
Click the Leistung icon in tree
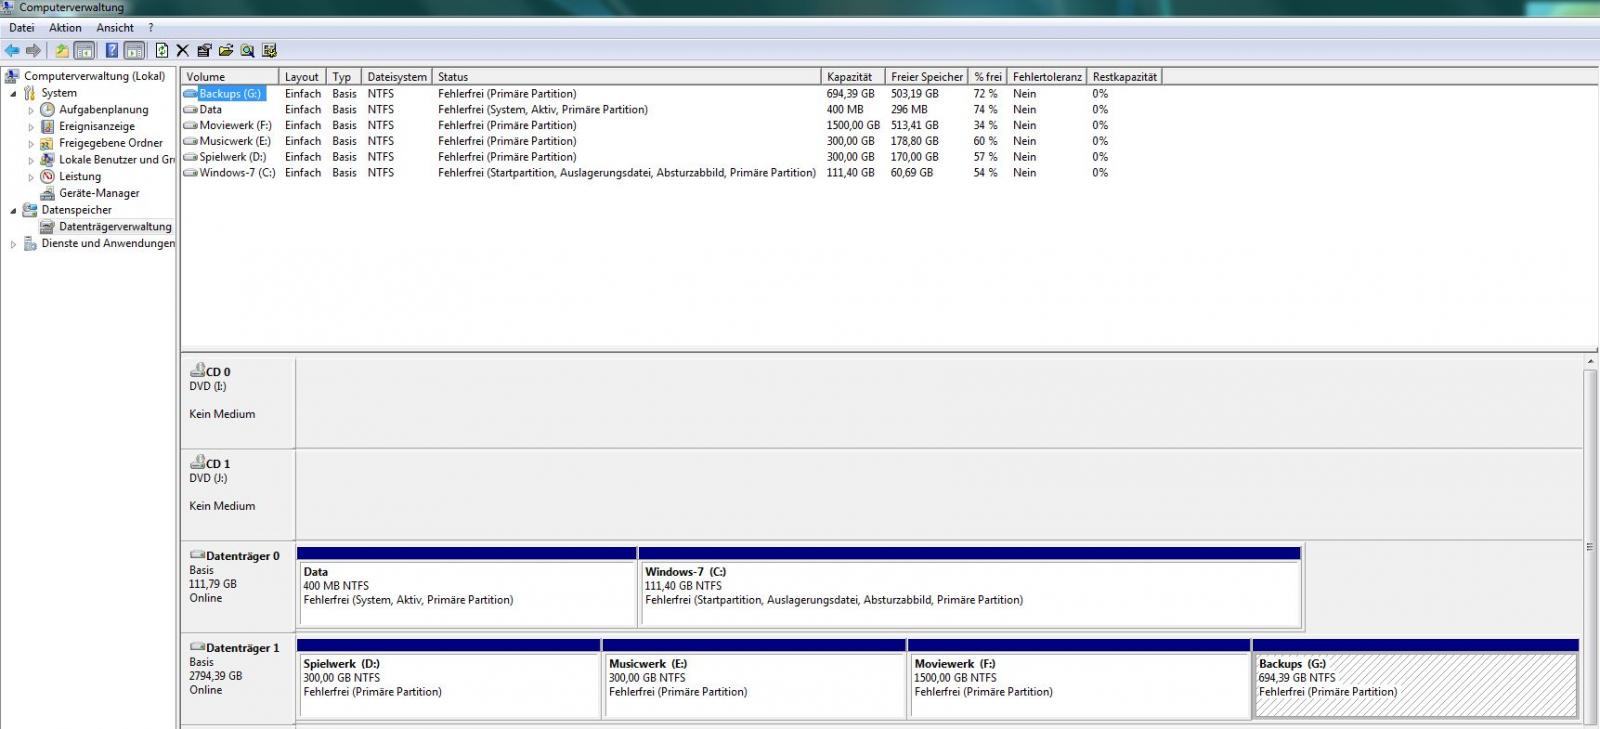click(x=47, y=176)
